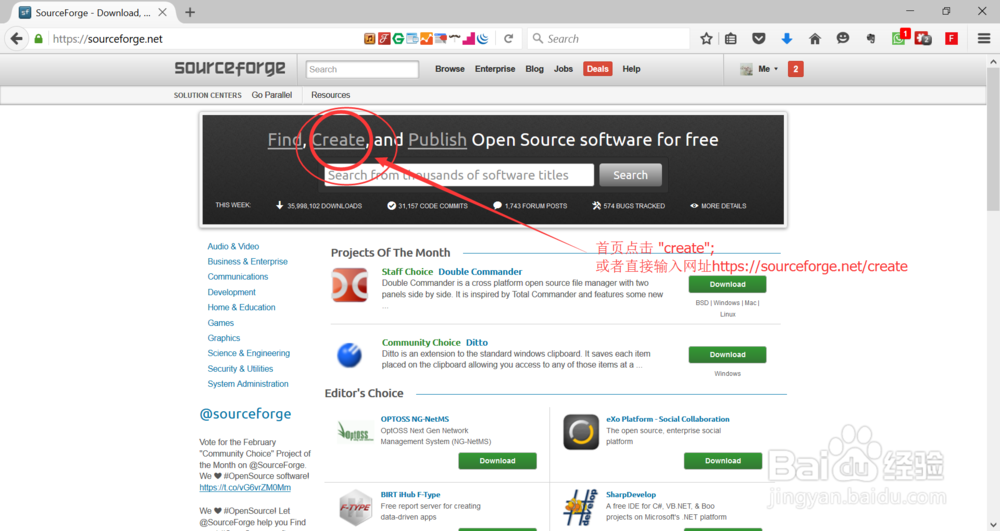Image resolution: width=1000 pixels, height=531 pixels.
Task: Reload the page with the refresh icon
Action: click(x=508, y=39)
